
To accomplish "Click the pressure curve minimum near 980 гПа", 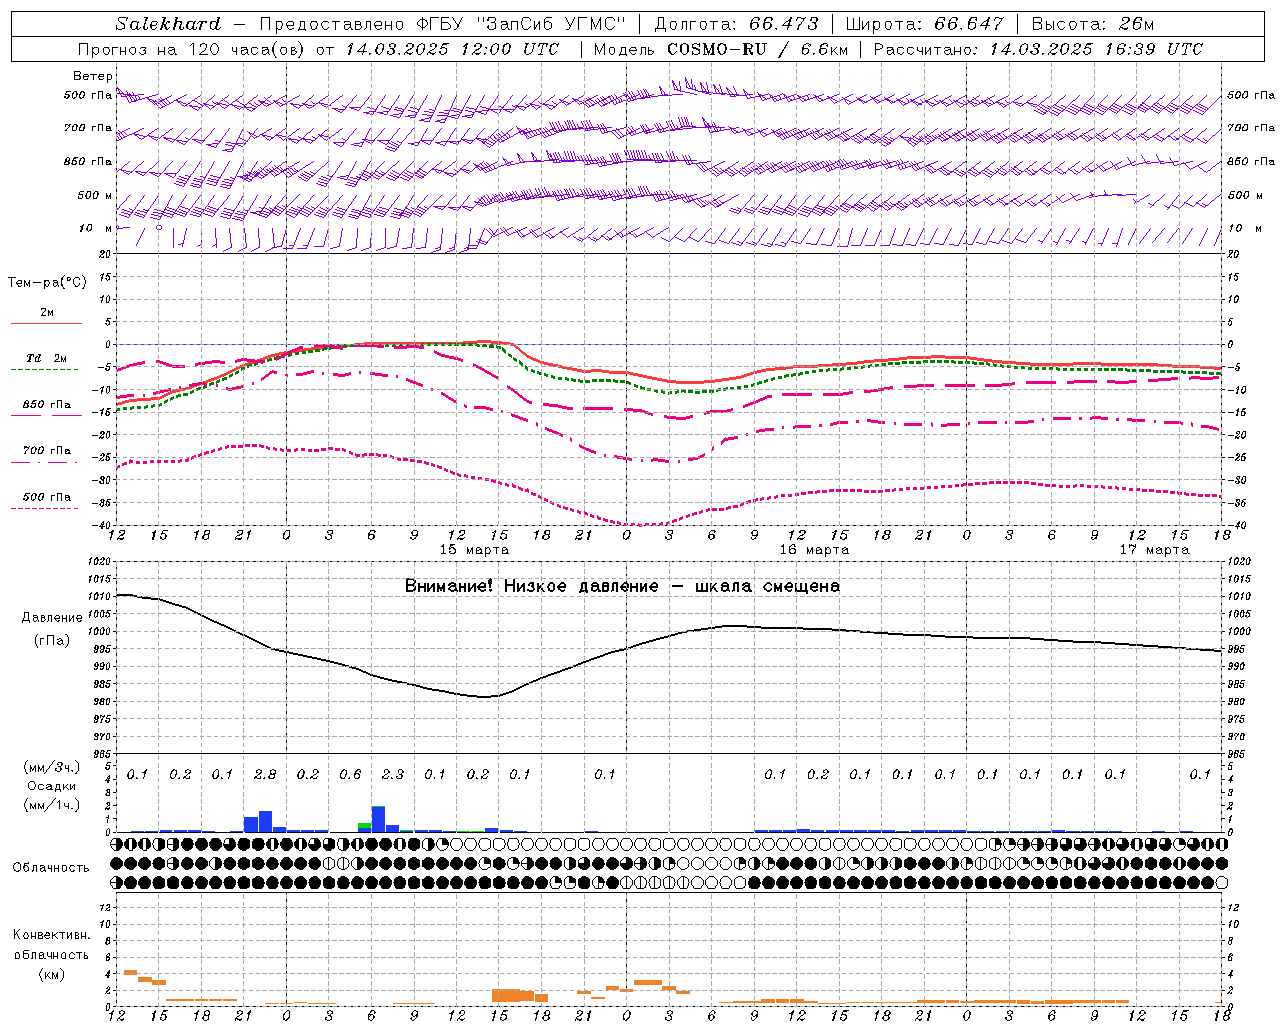I will pyautogui.click(x=485, y=697).
